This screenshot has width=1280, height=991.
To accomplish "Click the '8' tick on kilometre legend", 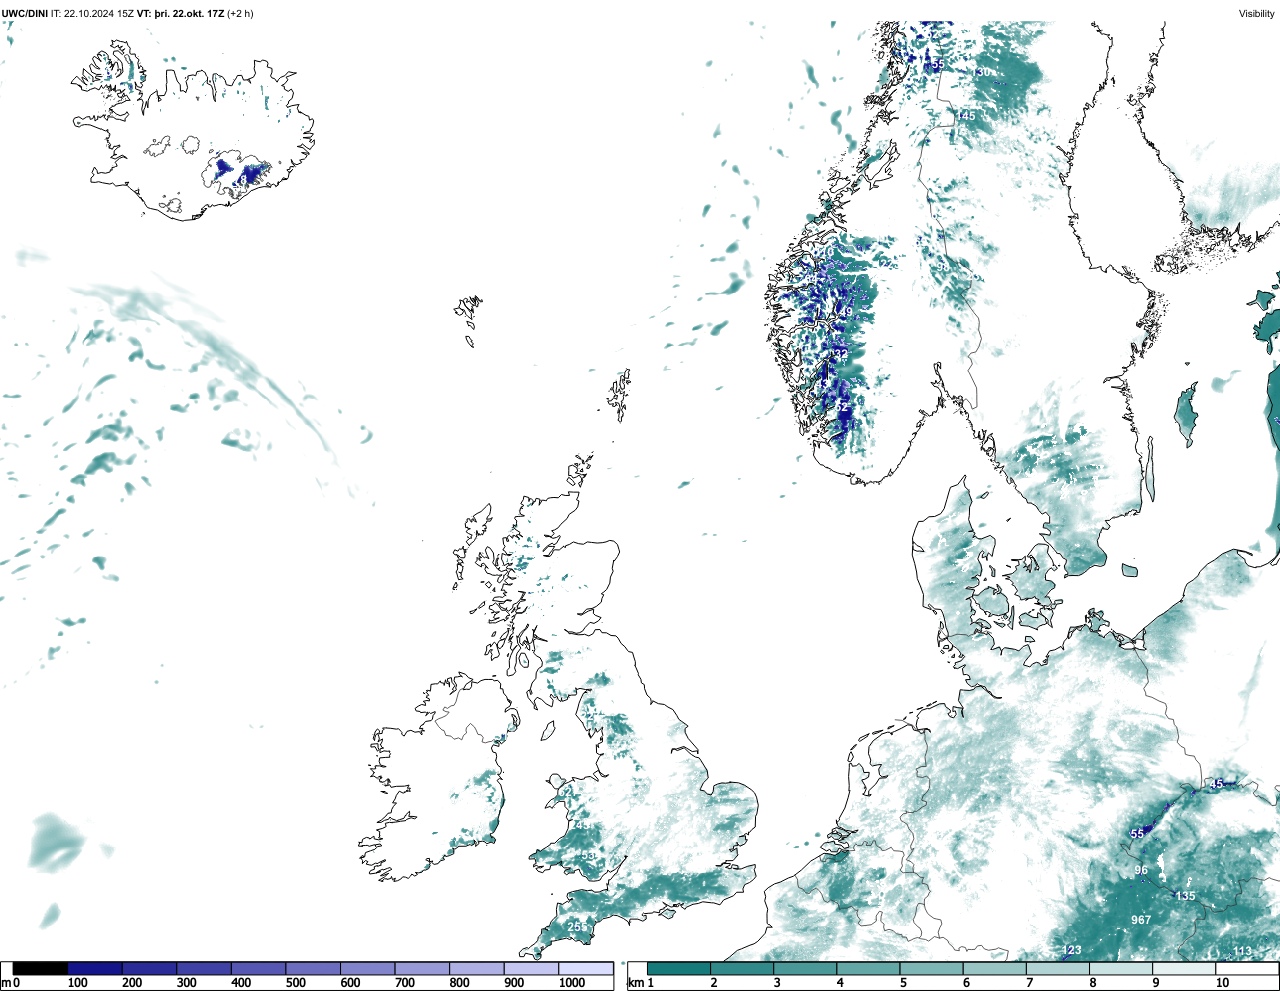I will (x=1093, y=983).
